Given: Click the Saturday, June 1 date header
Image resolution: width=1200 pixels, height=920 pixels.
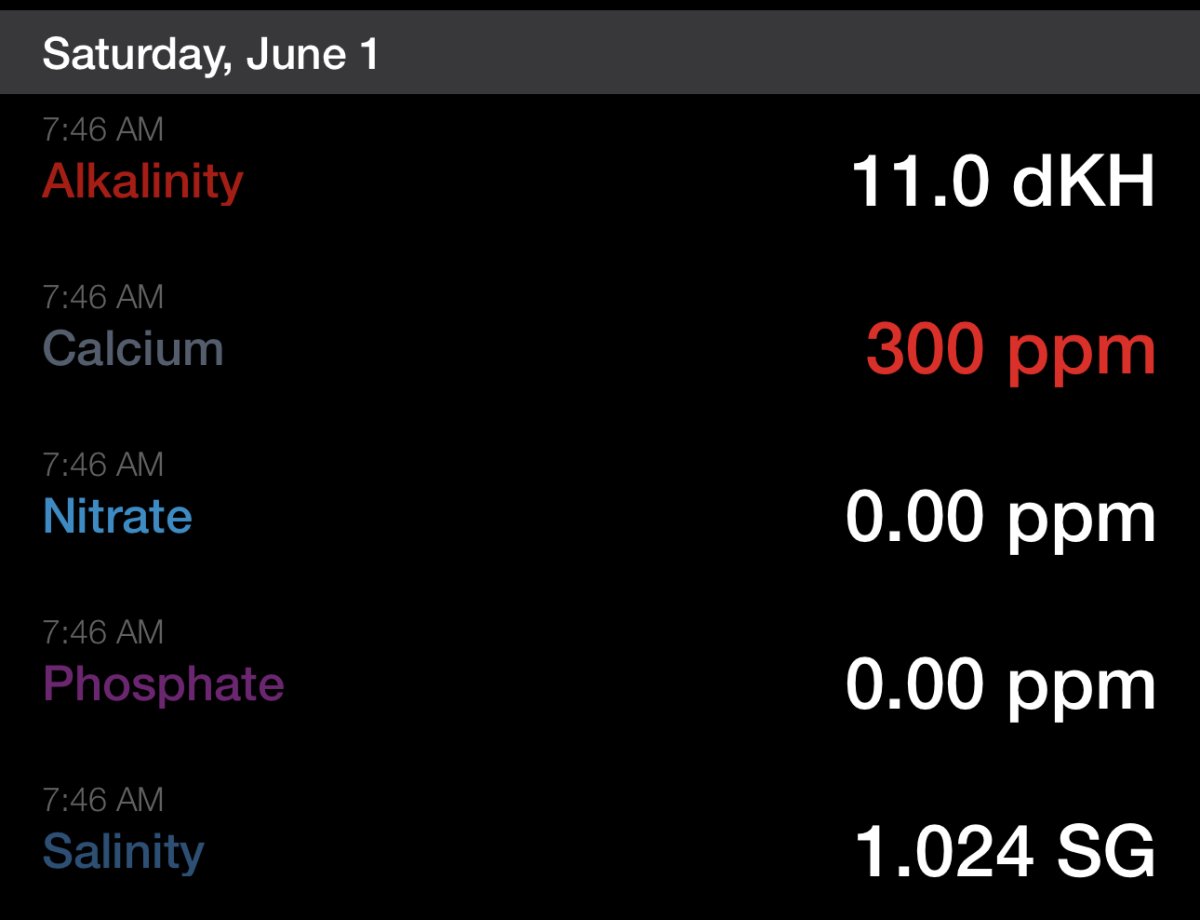Looking at the screenshot, I should pos(211,54).
